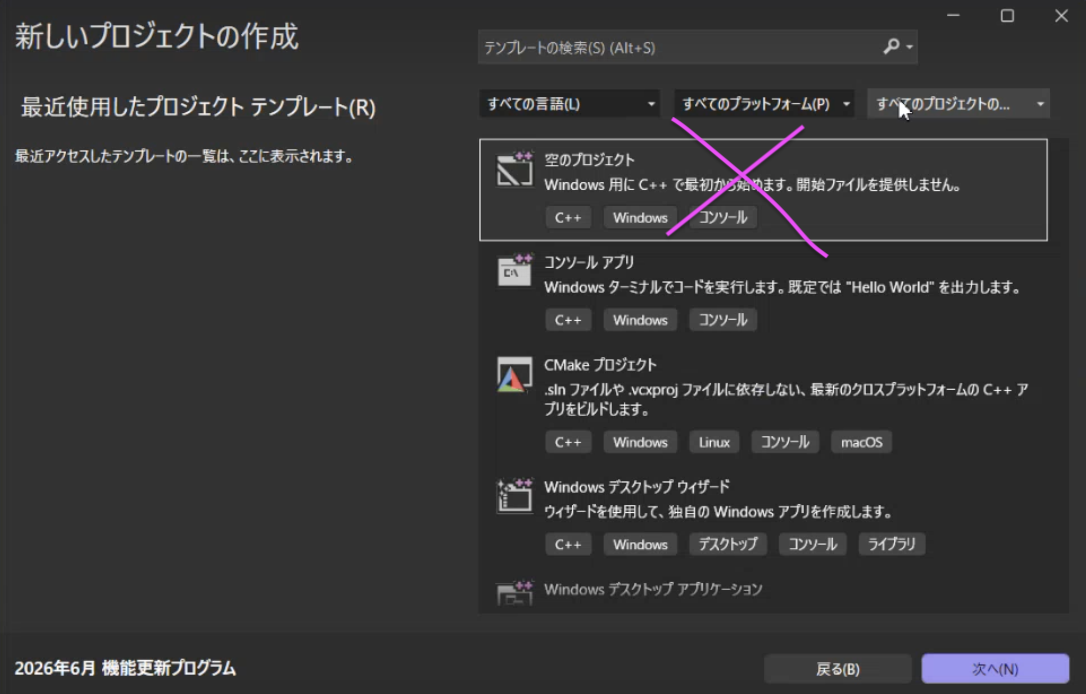
Task: Click the ウィザードを使用して description text
Action: coord(718,512)
